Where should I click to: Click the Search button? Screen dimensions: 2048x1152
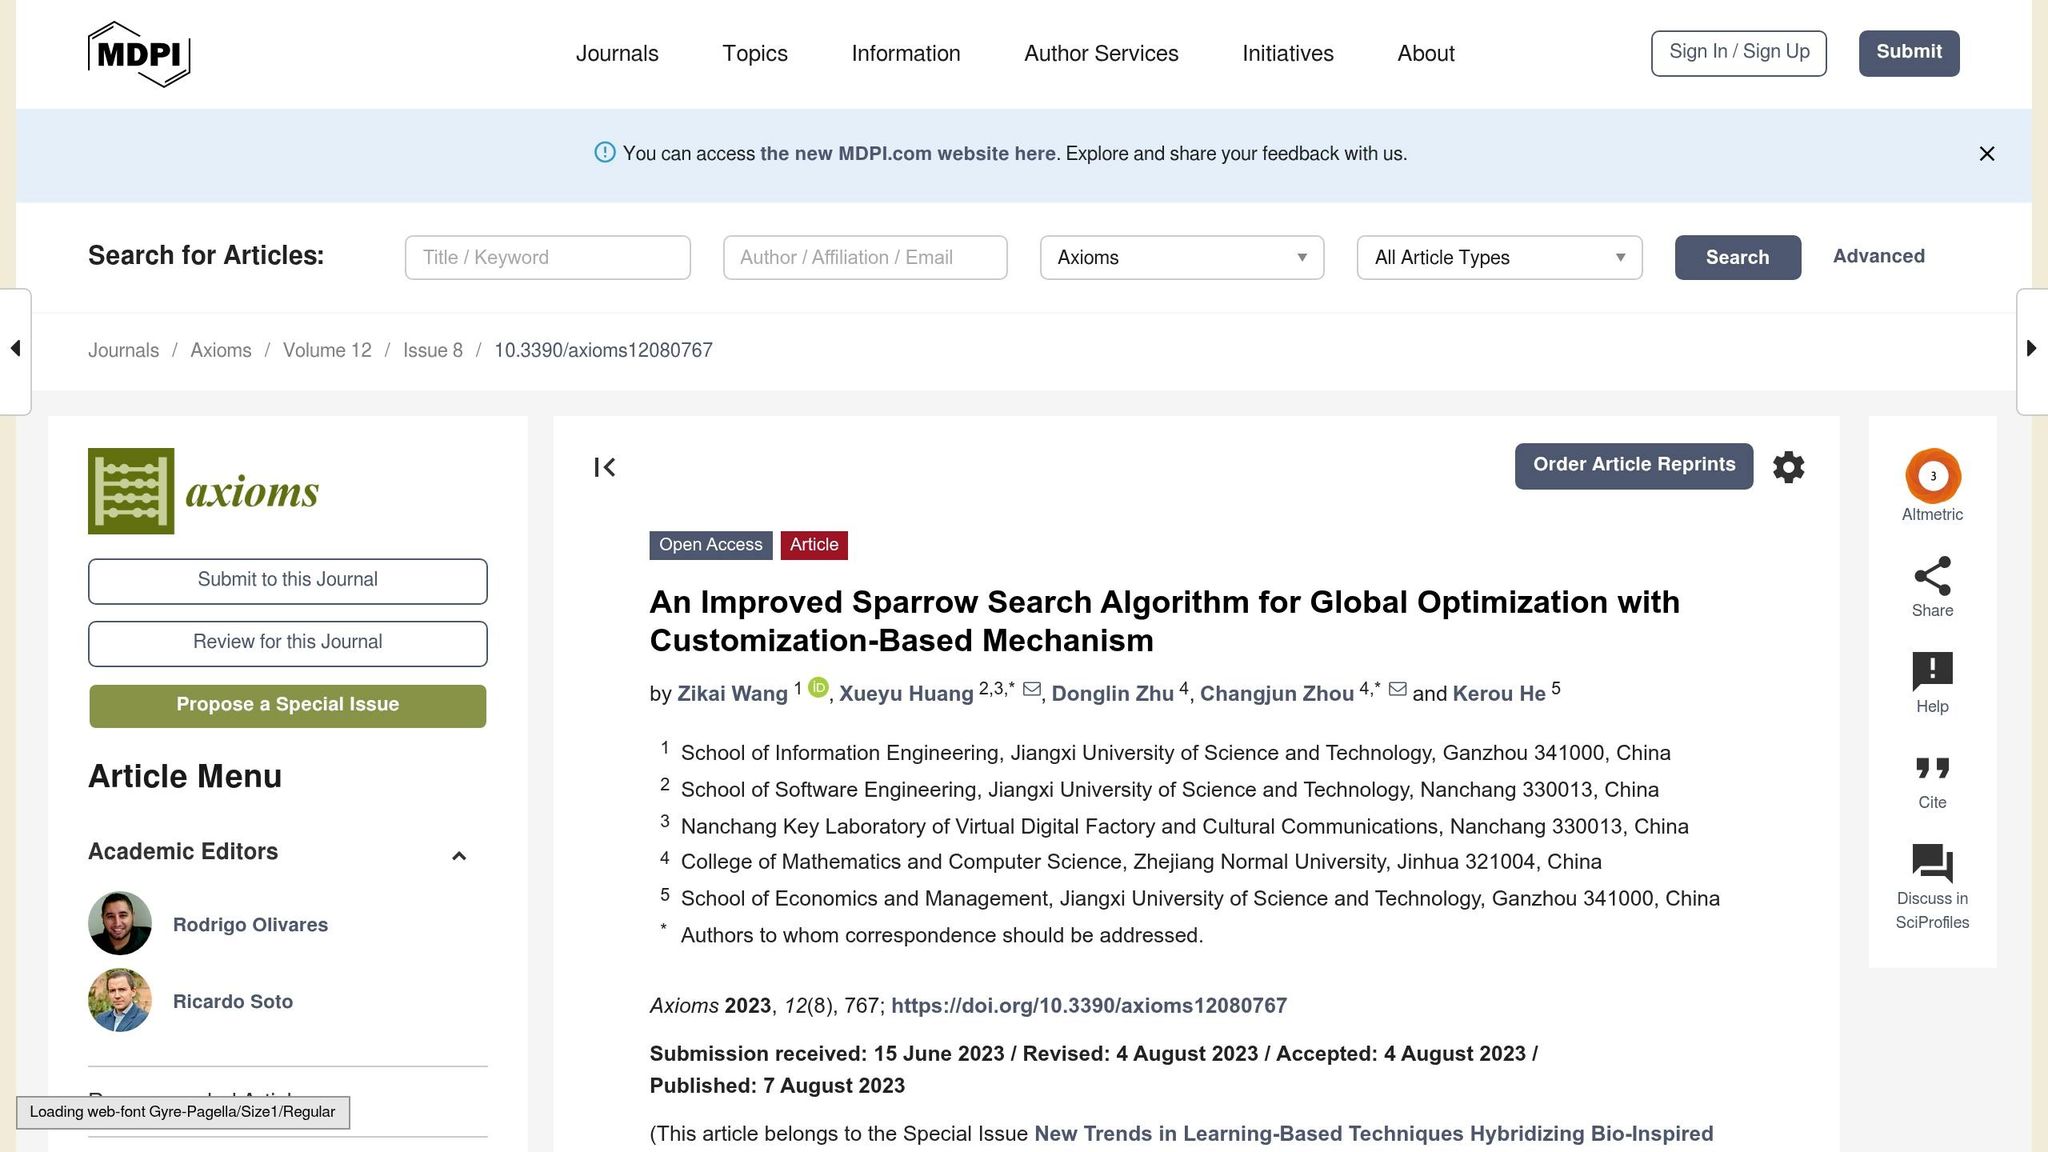point(1738,258)
